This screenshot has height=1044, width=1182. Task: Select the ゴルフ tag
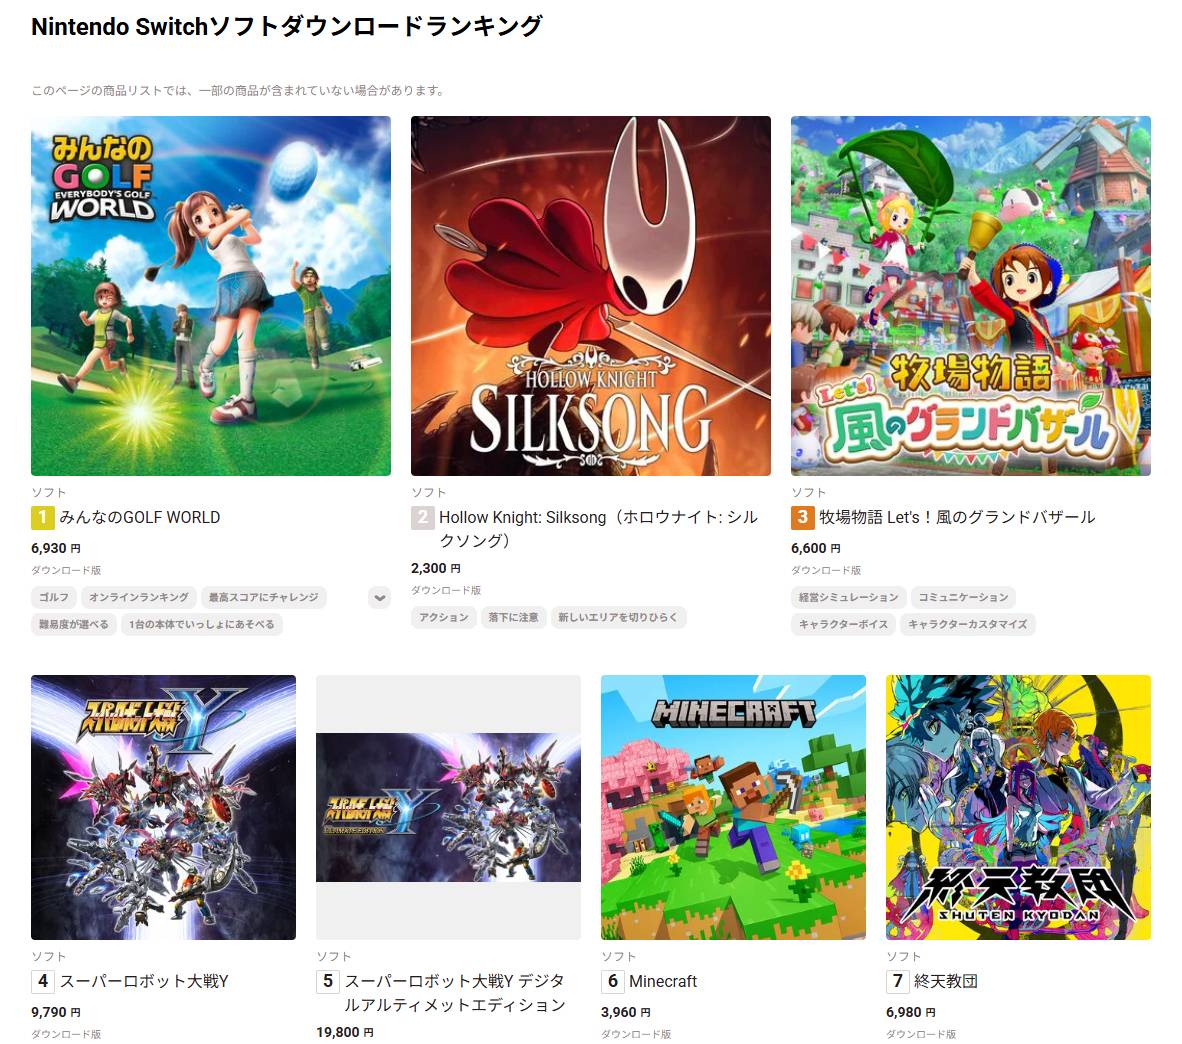(54, 598)
